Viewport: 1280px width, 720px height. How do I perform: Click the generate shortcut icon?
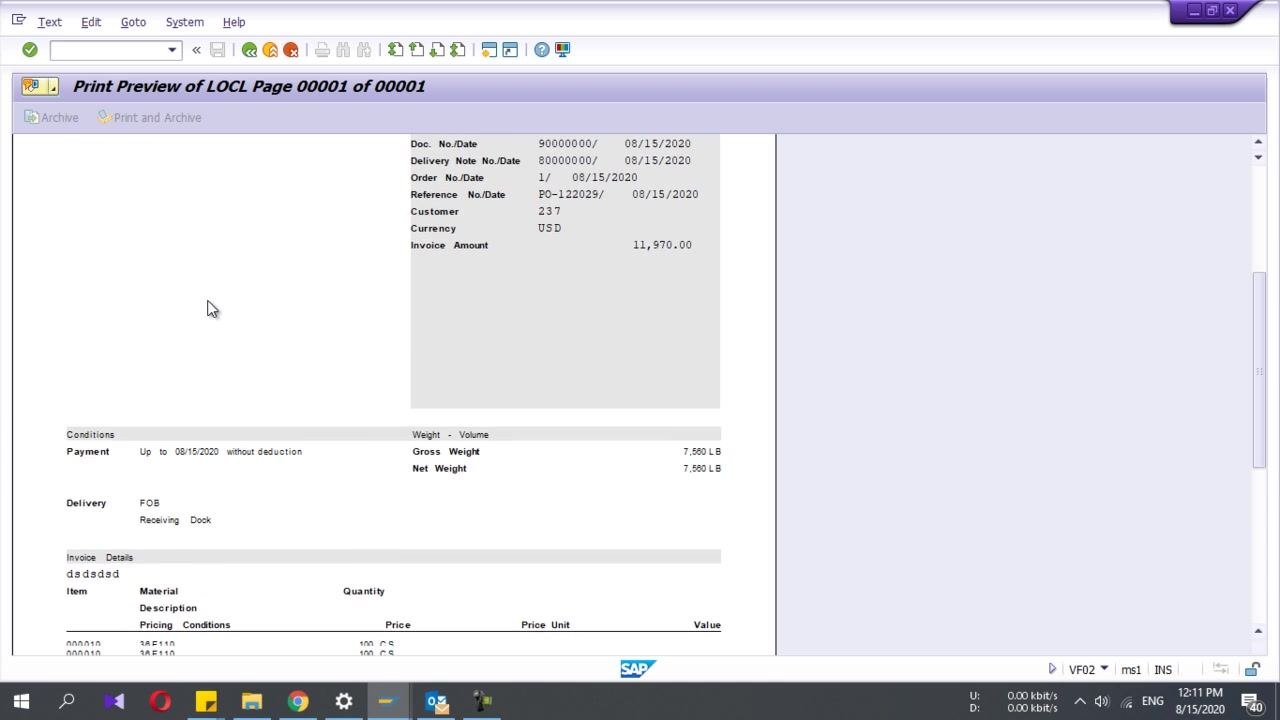tap(510, 50)
